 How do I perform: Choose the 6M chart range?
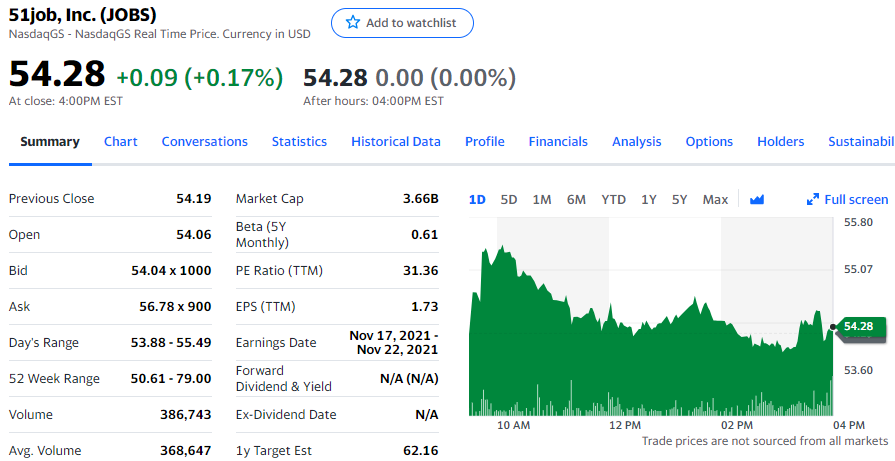pos(576,200)
